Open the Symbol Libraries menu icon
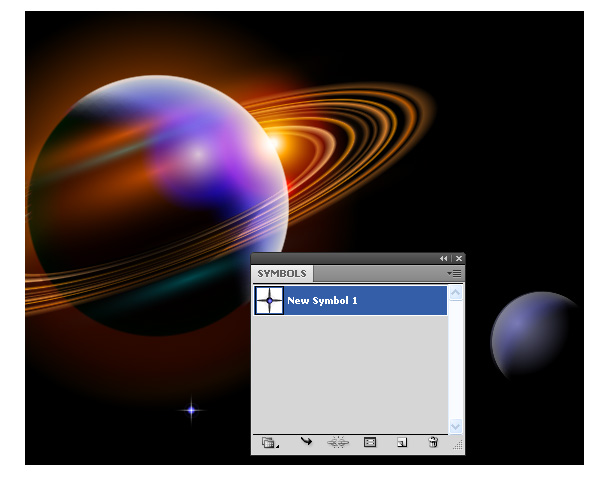This screenshot has height=479, width=600. pyautogui.click(x=270, y=443)
